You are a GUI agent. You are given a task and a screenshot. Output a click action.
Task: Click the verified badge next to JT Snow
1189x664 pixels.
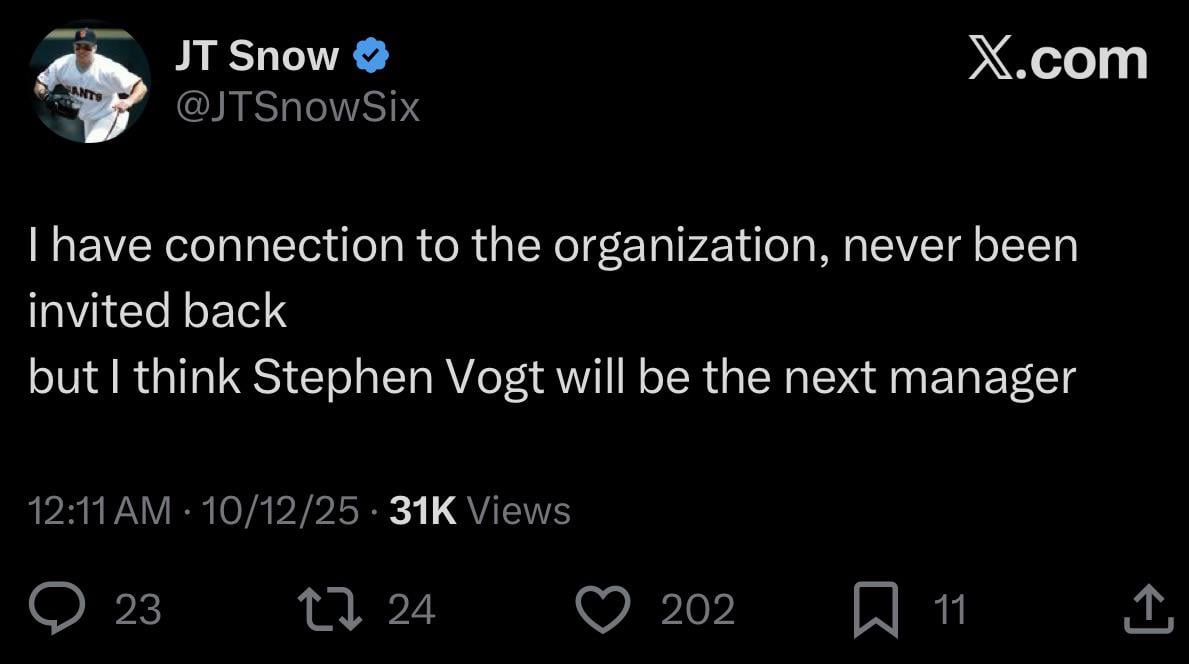(371, 55)
